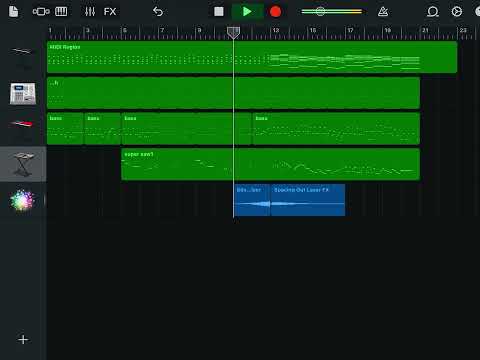Click bar 19 on the ruler

388,30
